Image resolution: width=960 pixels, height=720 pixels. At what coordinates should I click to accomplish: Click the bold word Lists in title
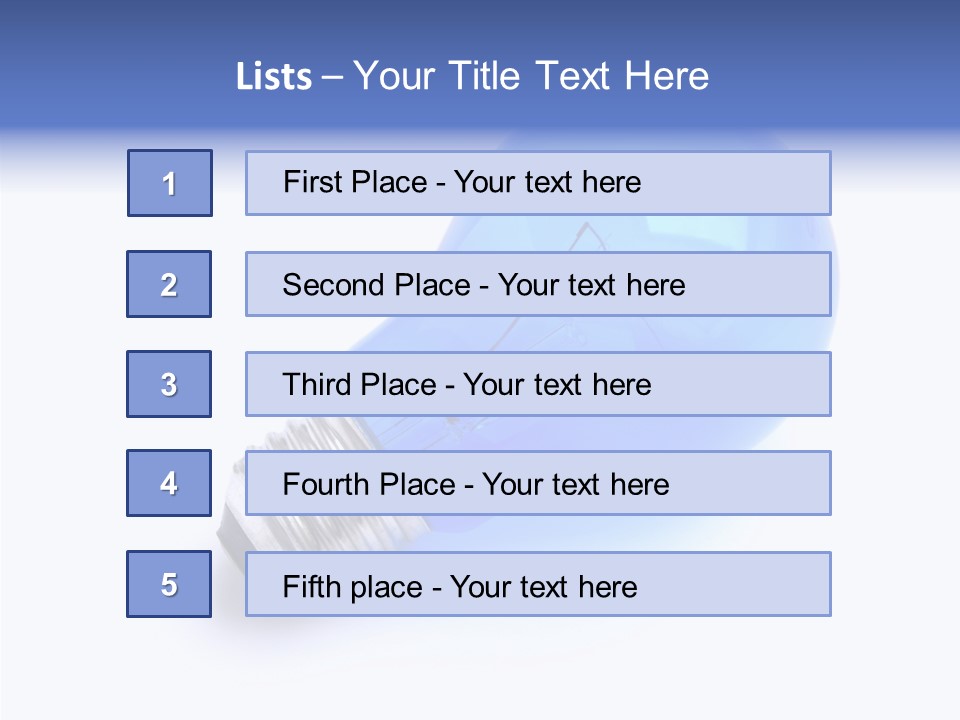(x=274, y=77)
